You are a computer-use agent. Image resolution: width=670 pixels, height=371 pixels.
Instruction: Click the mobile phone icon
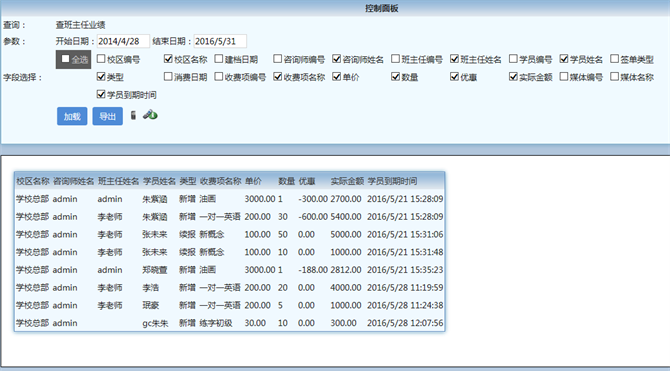click(x=133, y=115)
